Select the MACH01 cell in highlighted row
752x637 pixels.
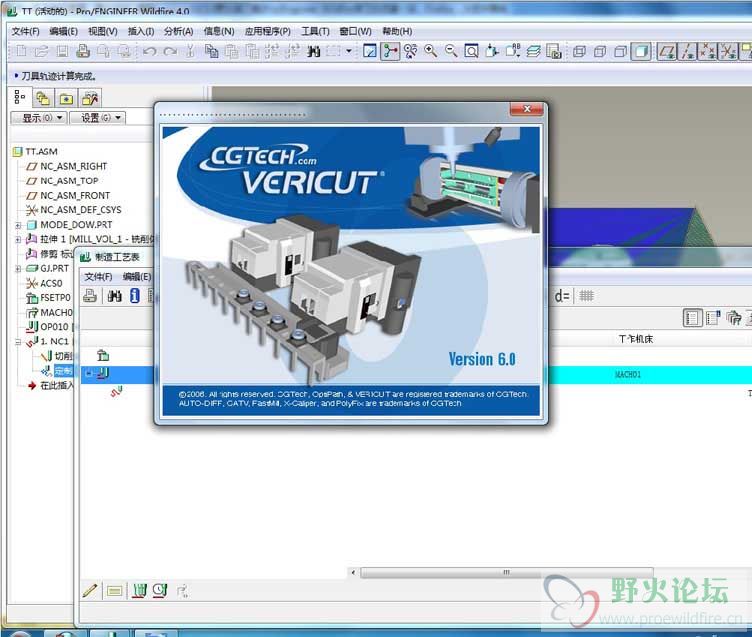(628, 375)
